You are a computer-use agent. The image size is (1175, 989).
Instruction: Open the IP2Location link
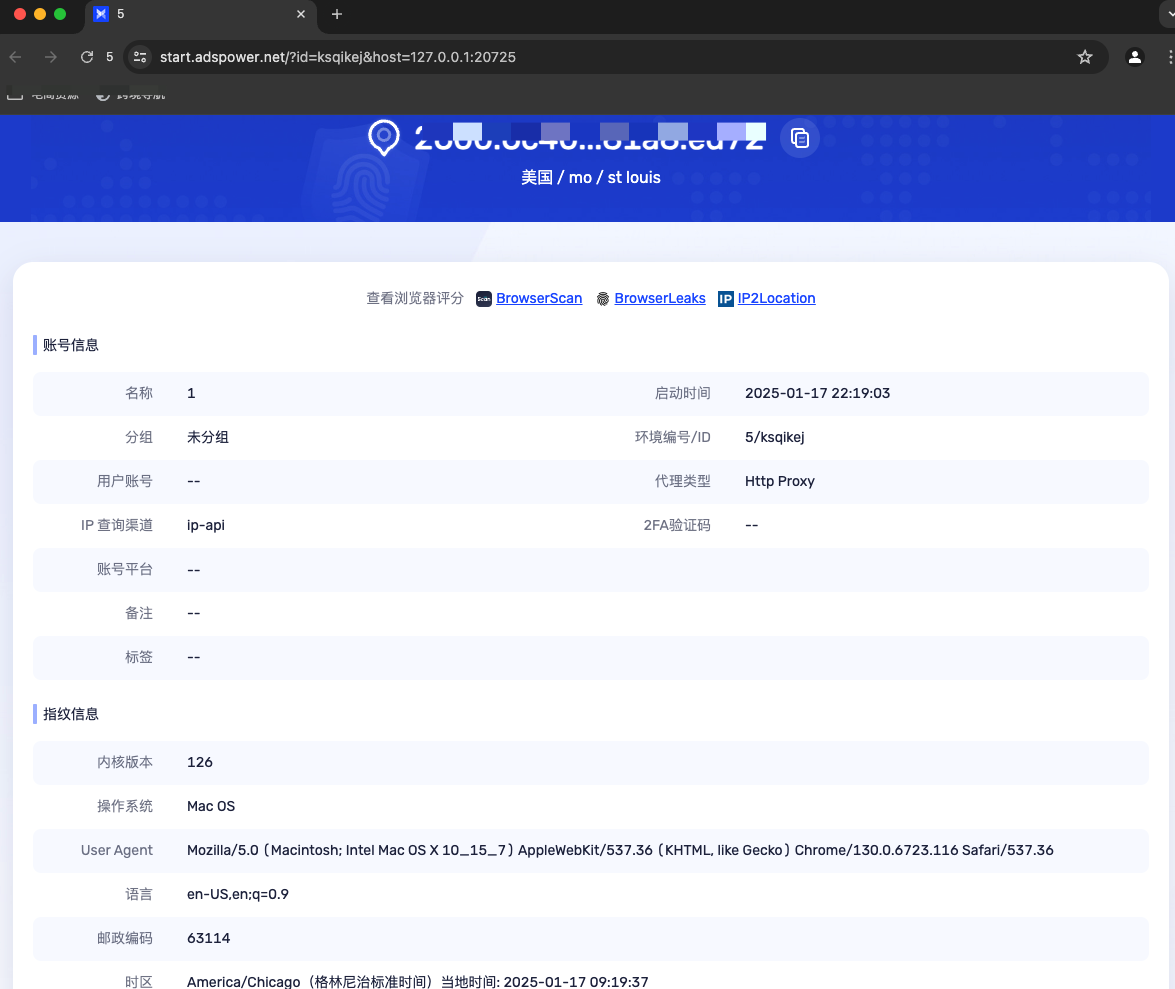tap(776, 298)
